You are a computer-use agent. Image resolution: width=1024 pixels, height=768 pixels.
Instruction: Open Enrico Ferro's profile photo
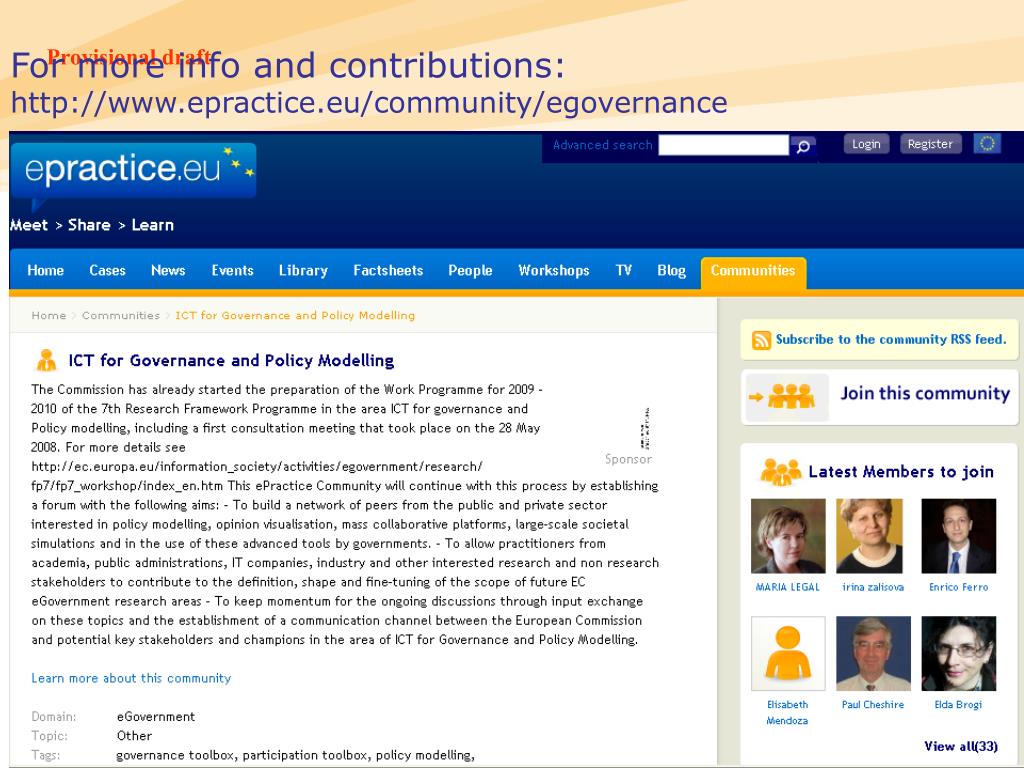[959, 536]
